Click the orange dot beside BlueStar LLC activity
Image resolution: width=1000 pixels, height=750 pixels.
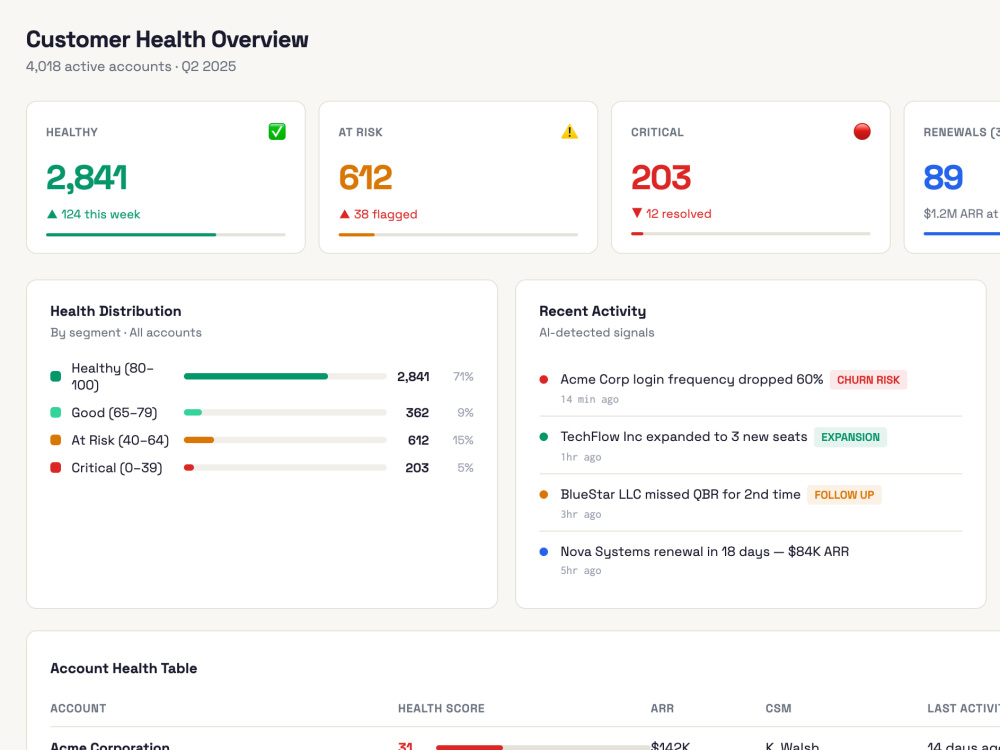pos(544,494)
